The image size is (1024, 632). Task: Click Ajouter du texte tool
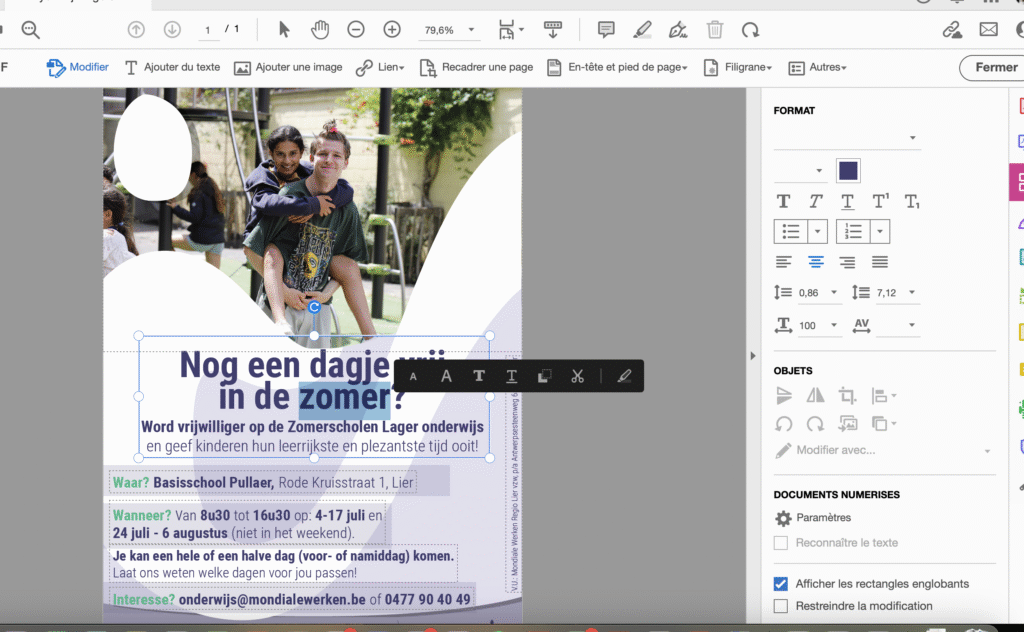tap(172, 68)
